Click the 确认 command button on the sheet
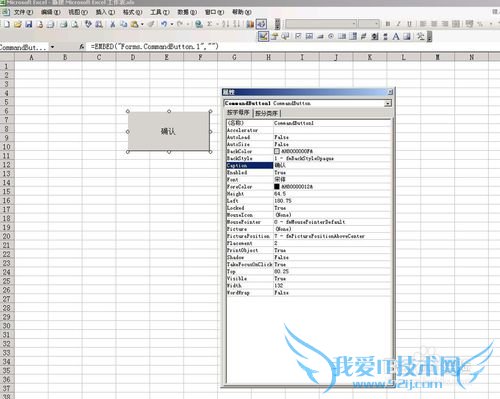Screen dimensions: 500x399 169,131
